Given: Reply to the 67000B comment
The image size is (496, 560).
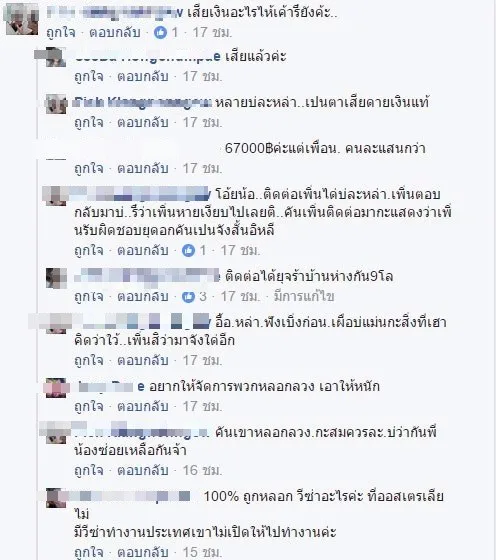Looking at the screenshot, I should click(143, 168).
